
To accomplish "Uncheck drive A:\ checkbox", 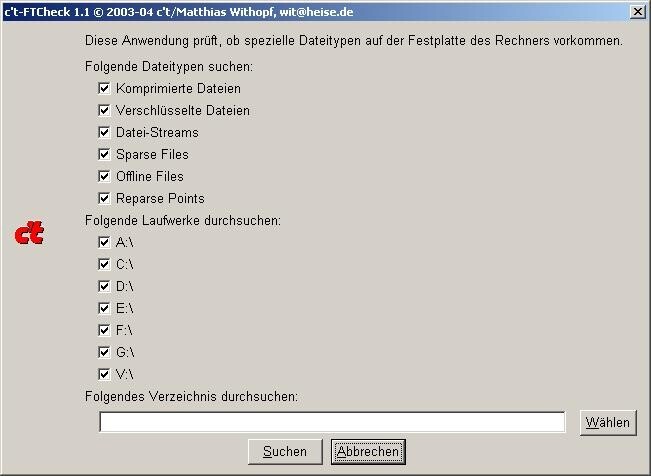I will pyautogui.click(x=104, y=243).
